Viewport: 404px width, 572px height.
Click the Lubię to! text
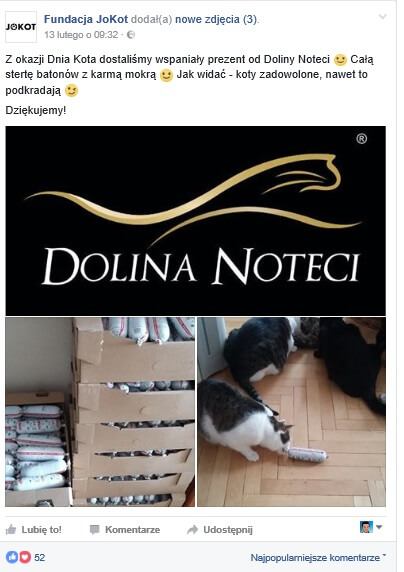(x=42, y=530)
